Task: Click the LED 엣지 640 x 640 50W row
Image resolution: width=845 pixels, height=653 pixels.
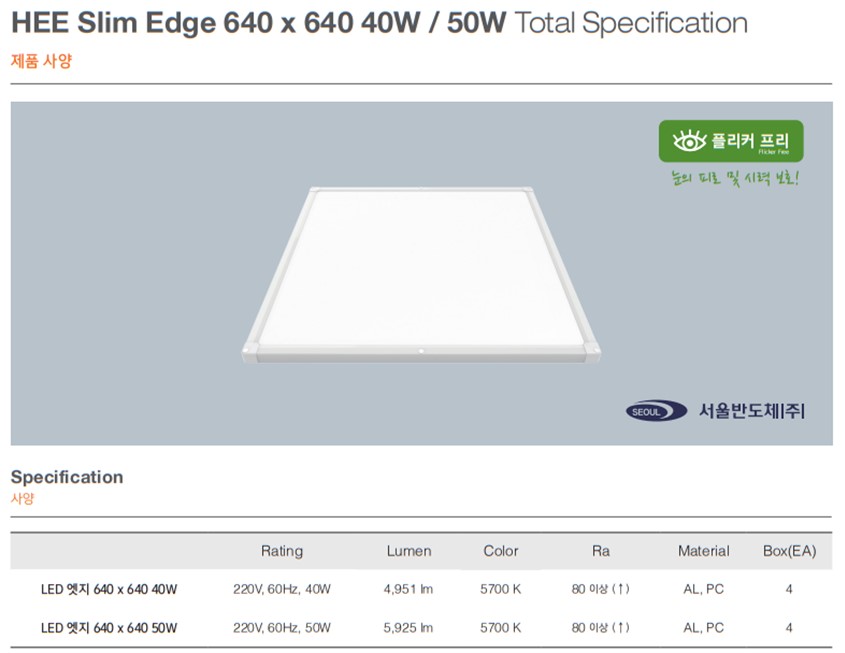Action: [x=421, y=628]
